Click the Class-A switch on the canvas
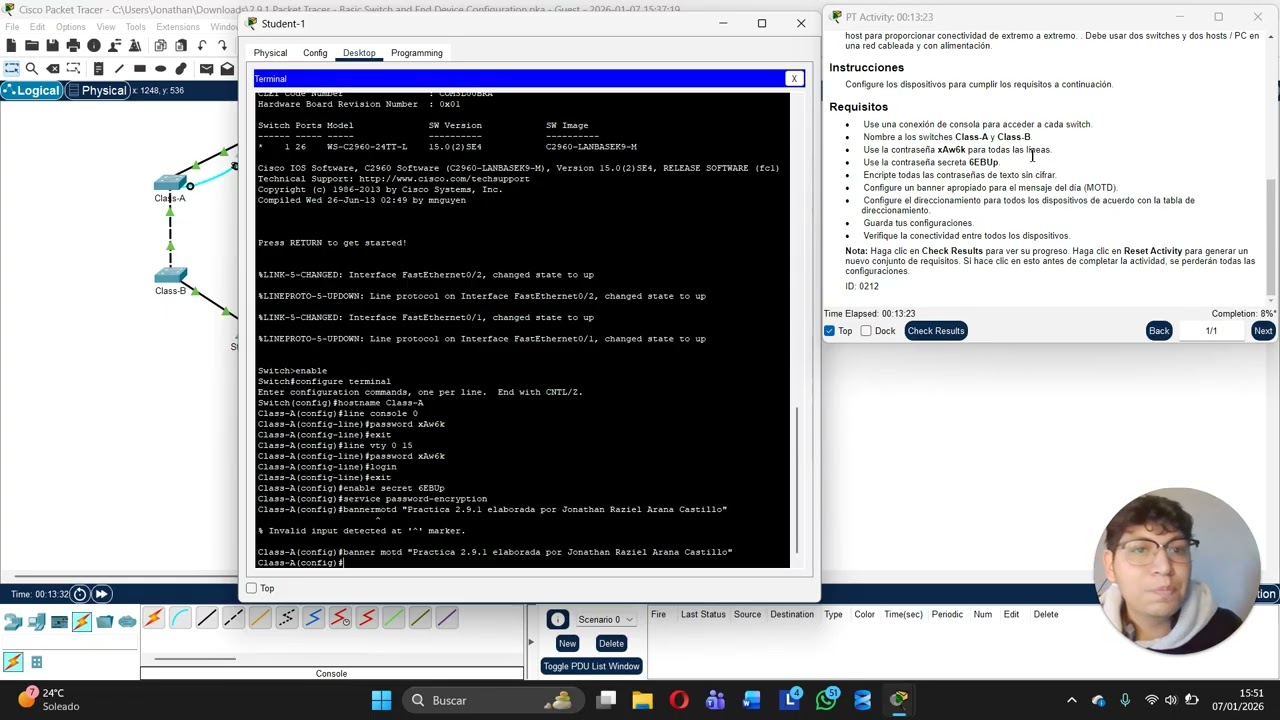1280x720 pixels. click(x=171, y=183)
